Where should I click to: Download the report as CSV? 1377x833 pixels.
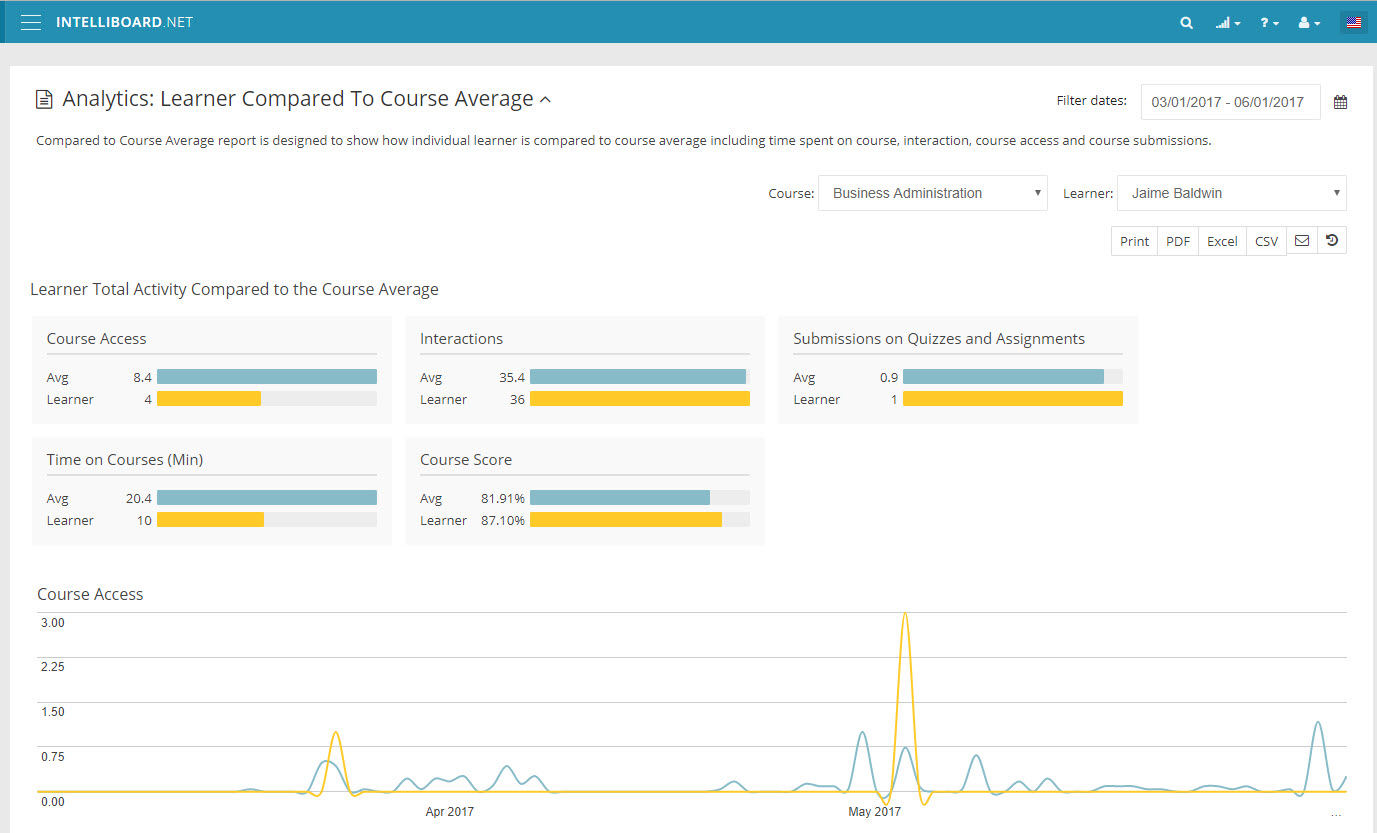pyautogui.click(x=1266, y=241)
